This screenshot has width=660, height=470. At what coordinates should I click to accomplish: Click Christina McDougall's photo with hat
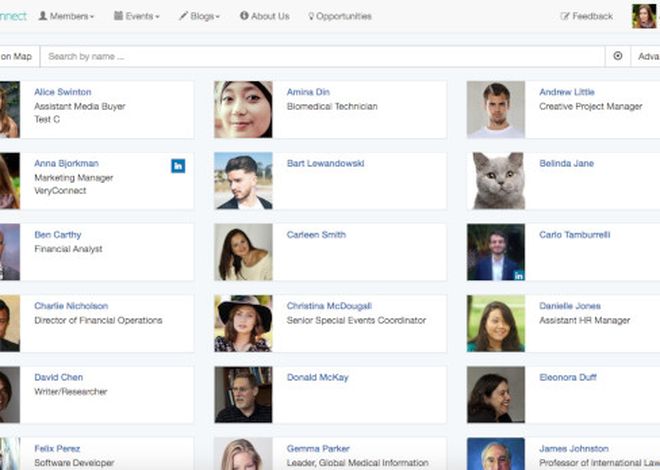243,324
